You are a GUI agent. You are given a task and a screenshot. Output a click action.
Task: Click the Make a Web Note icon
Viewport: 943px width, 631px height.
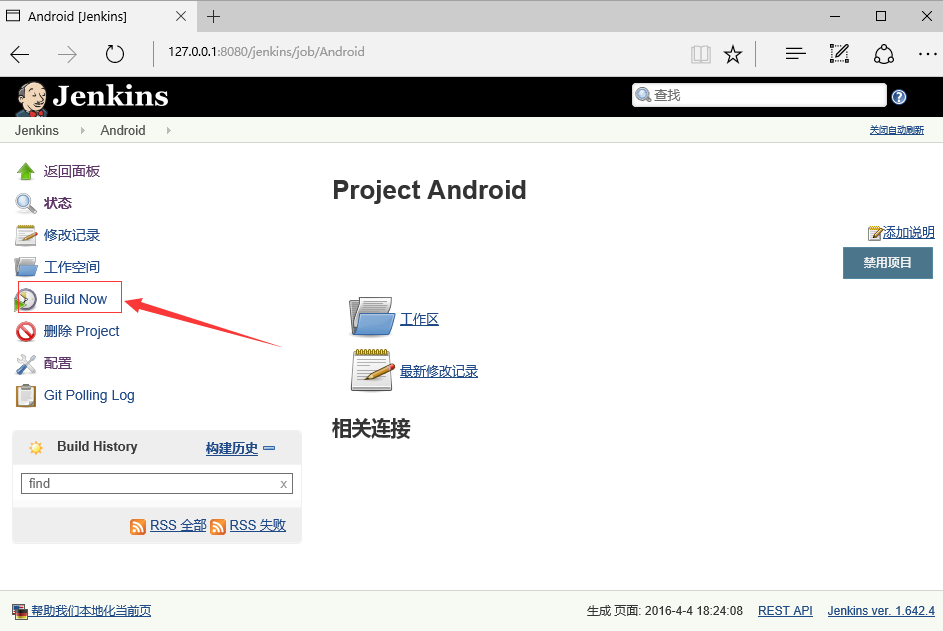click(839, 54)
